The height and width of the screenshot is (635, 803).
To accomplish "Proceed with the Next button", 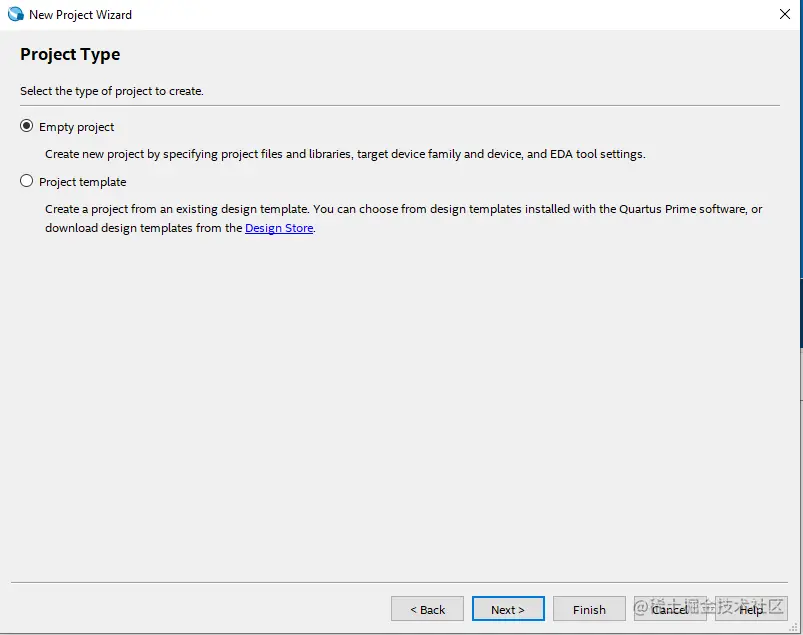I will [508, 609].
